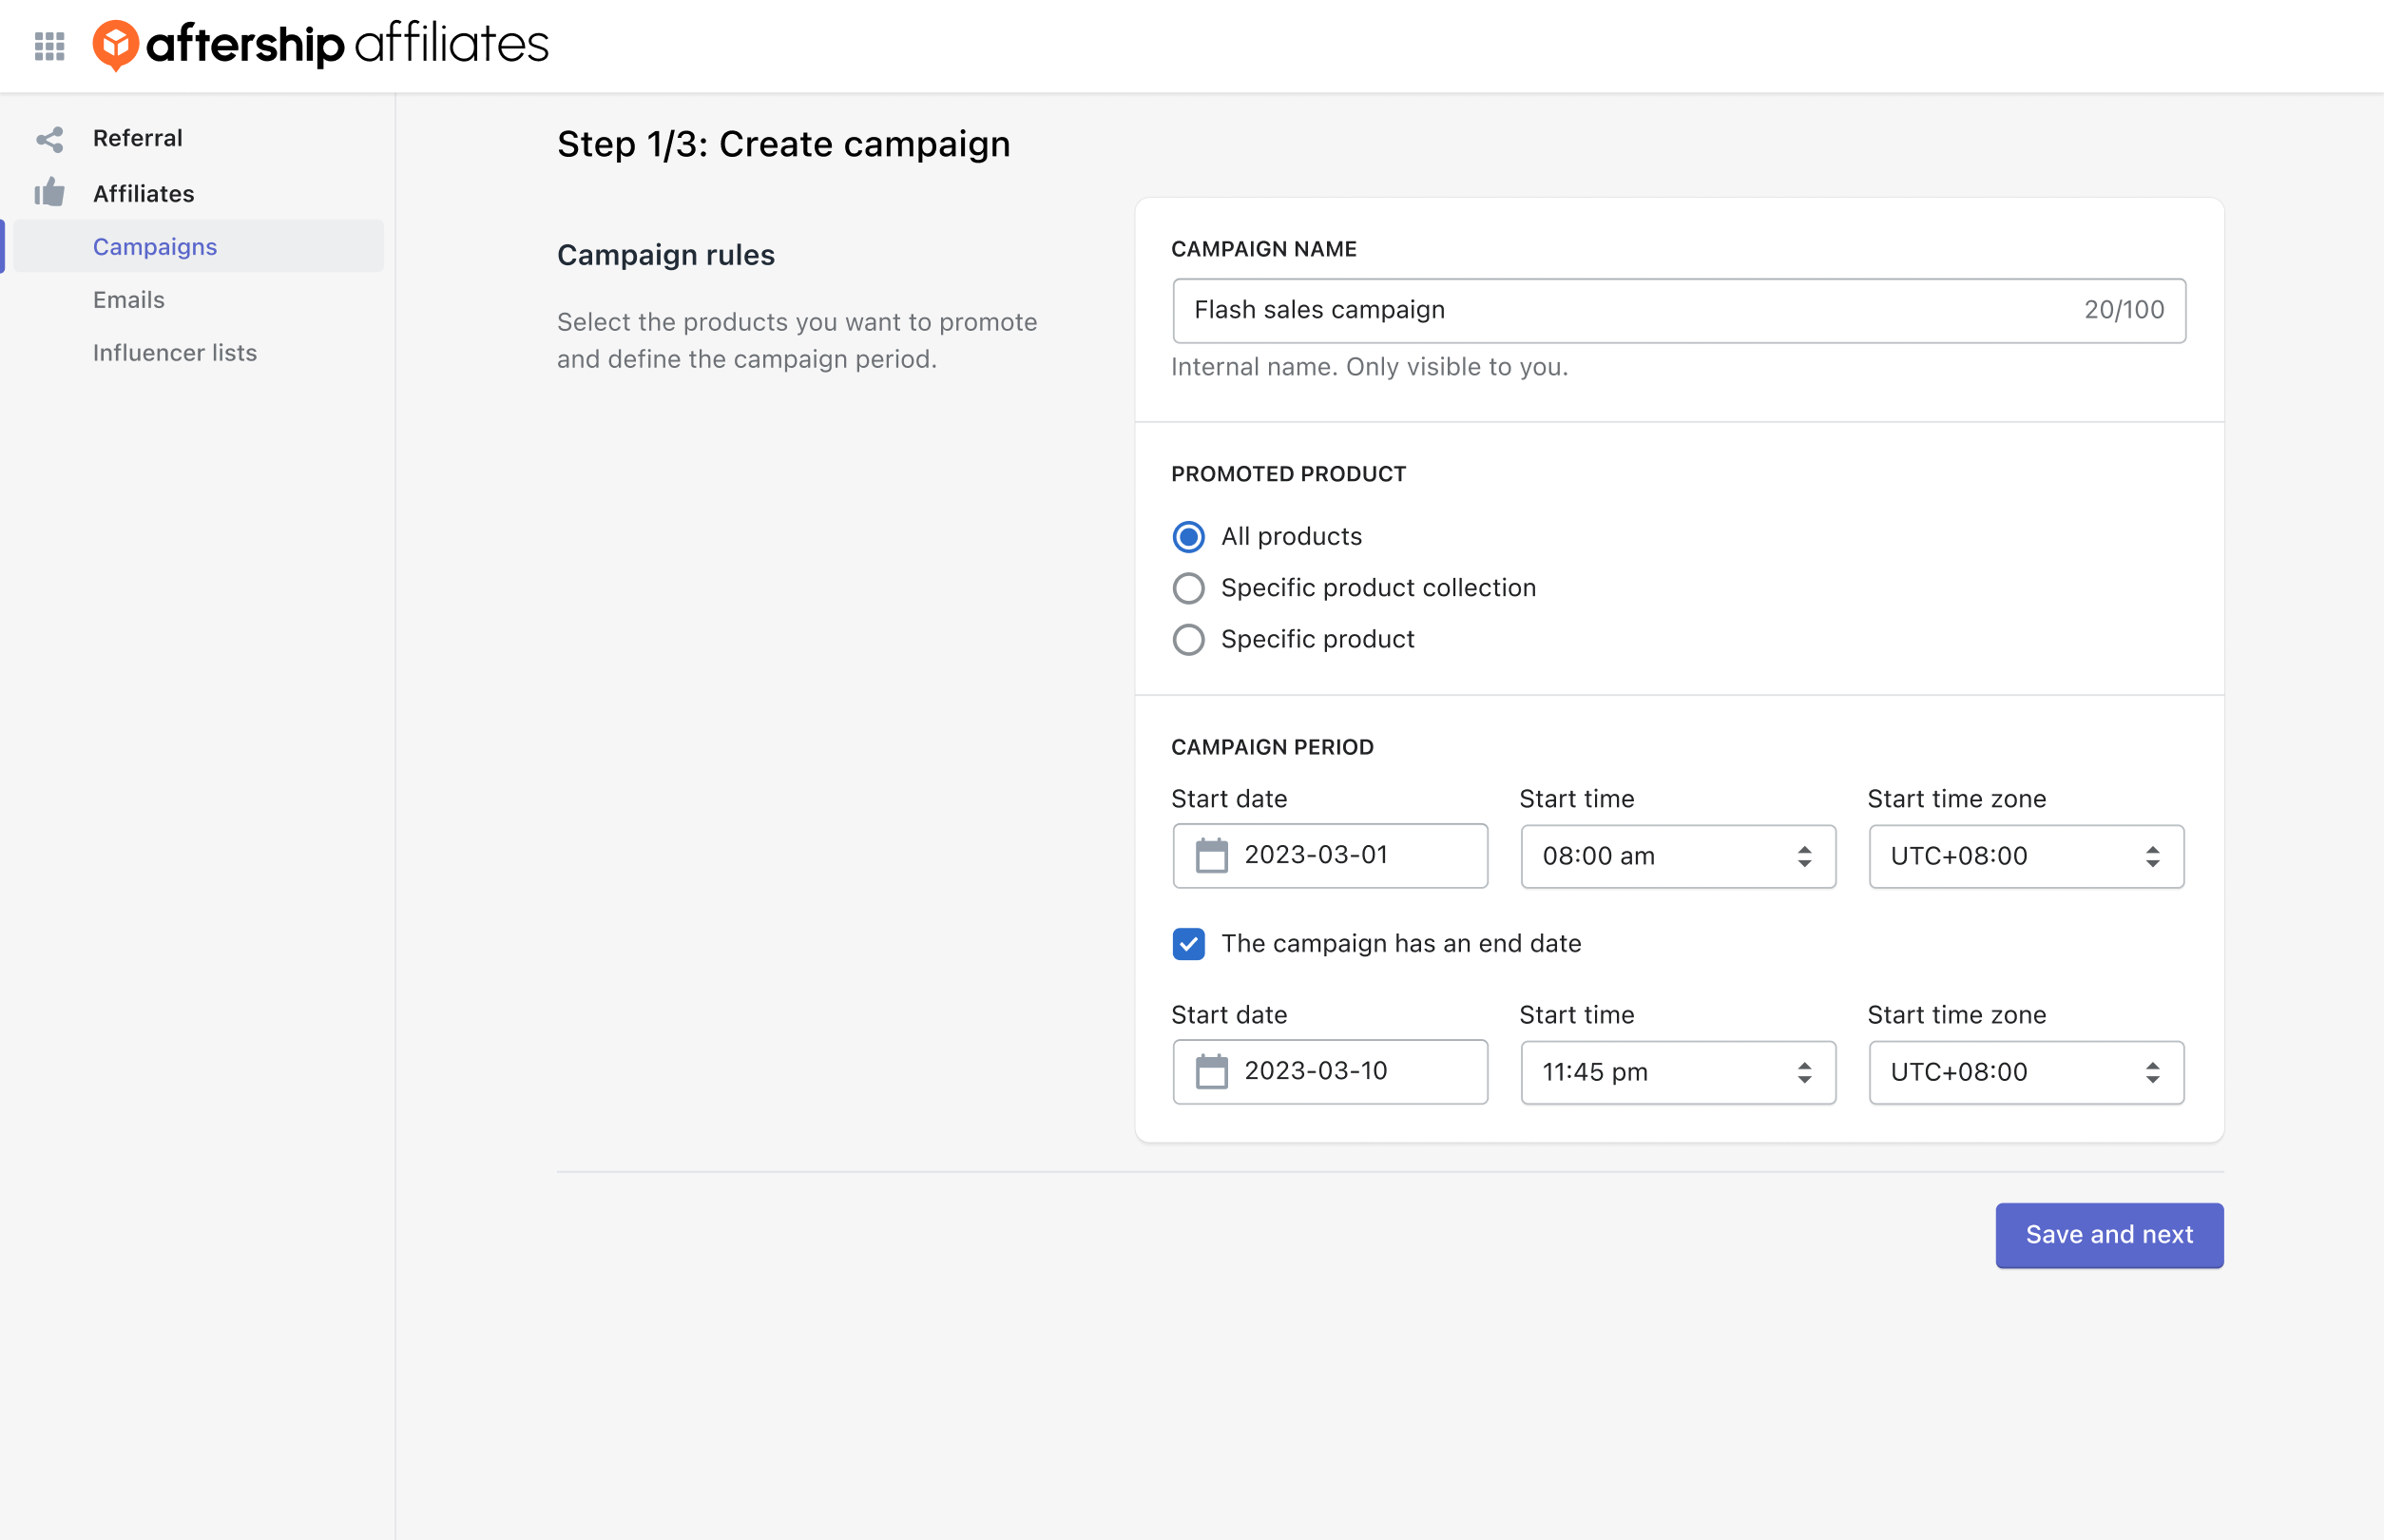This screenshot has height=1540, width=2384.
Task: Click the calendar icon for end date
Action: pos(1209,1070)
